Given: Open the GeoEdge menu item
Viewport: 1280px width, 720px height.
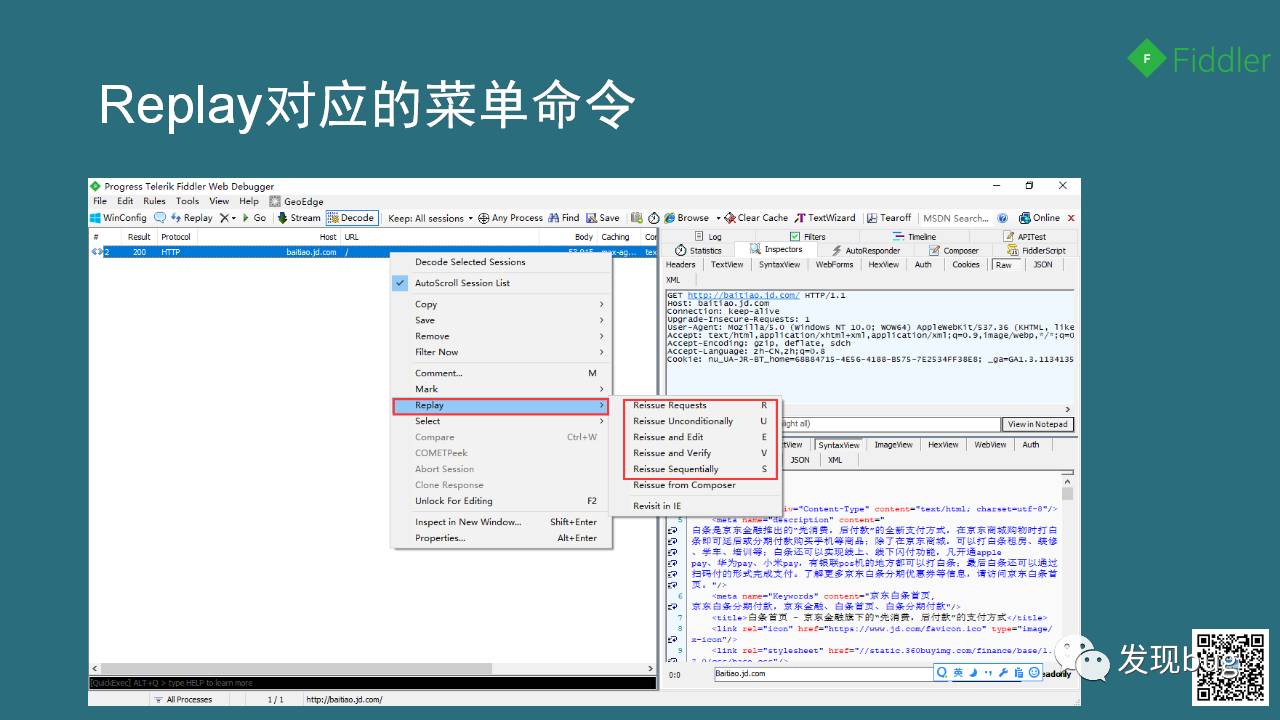Looking at the screenshot, I should [296, 201].
